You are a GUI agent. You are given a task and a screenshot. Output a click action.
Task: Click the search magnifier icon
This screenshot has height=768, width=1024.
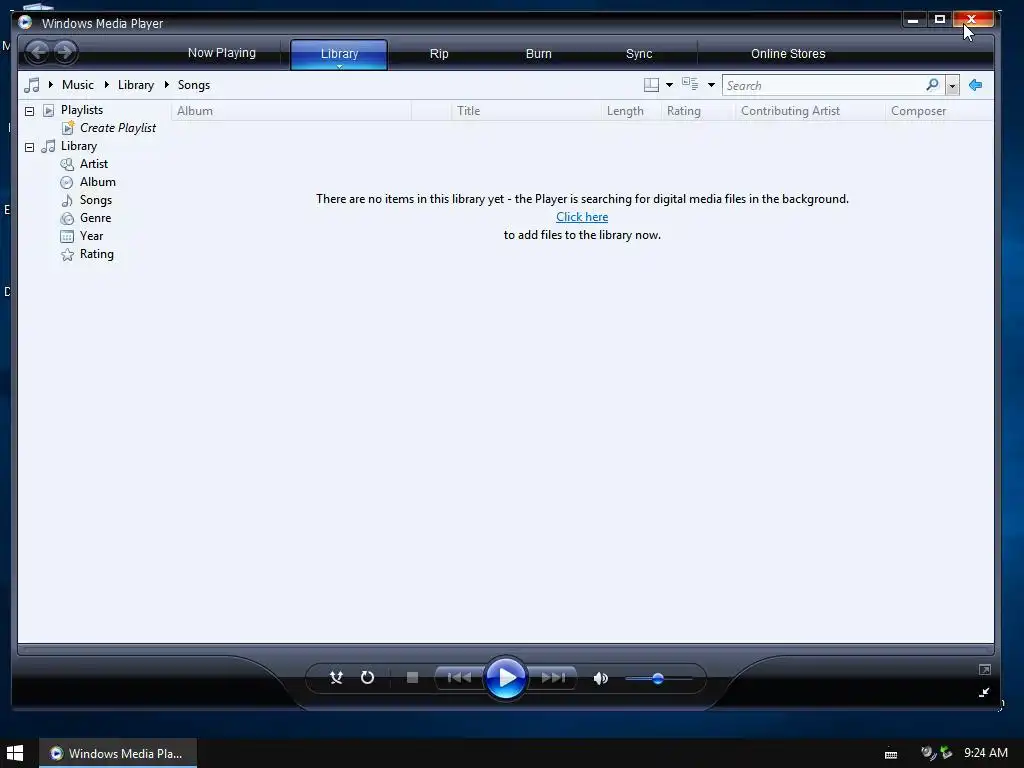coord(933,85)
